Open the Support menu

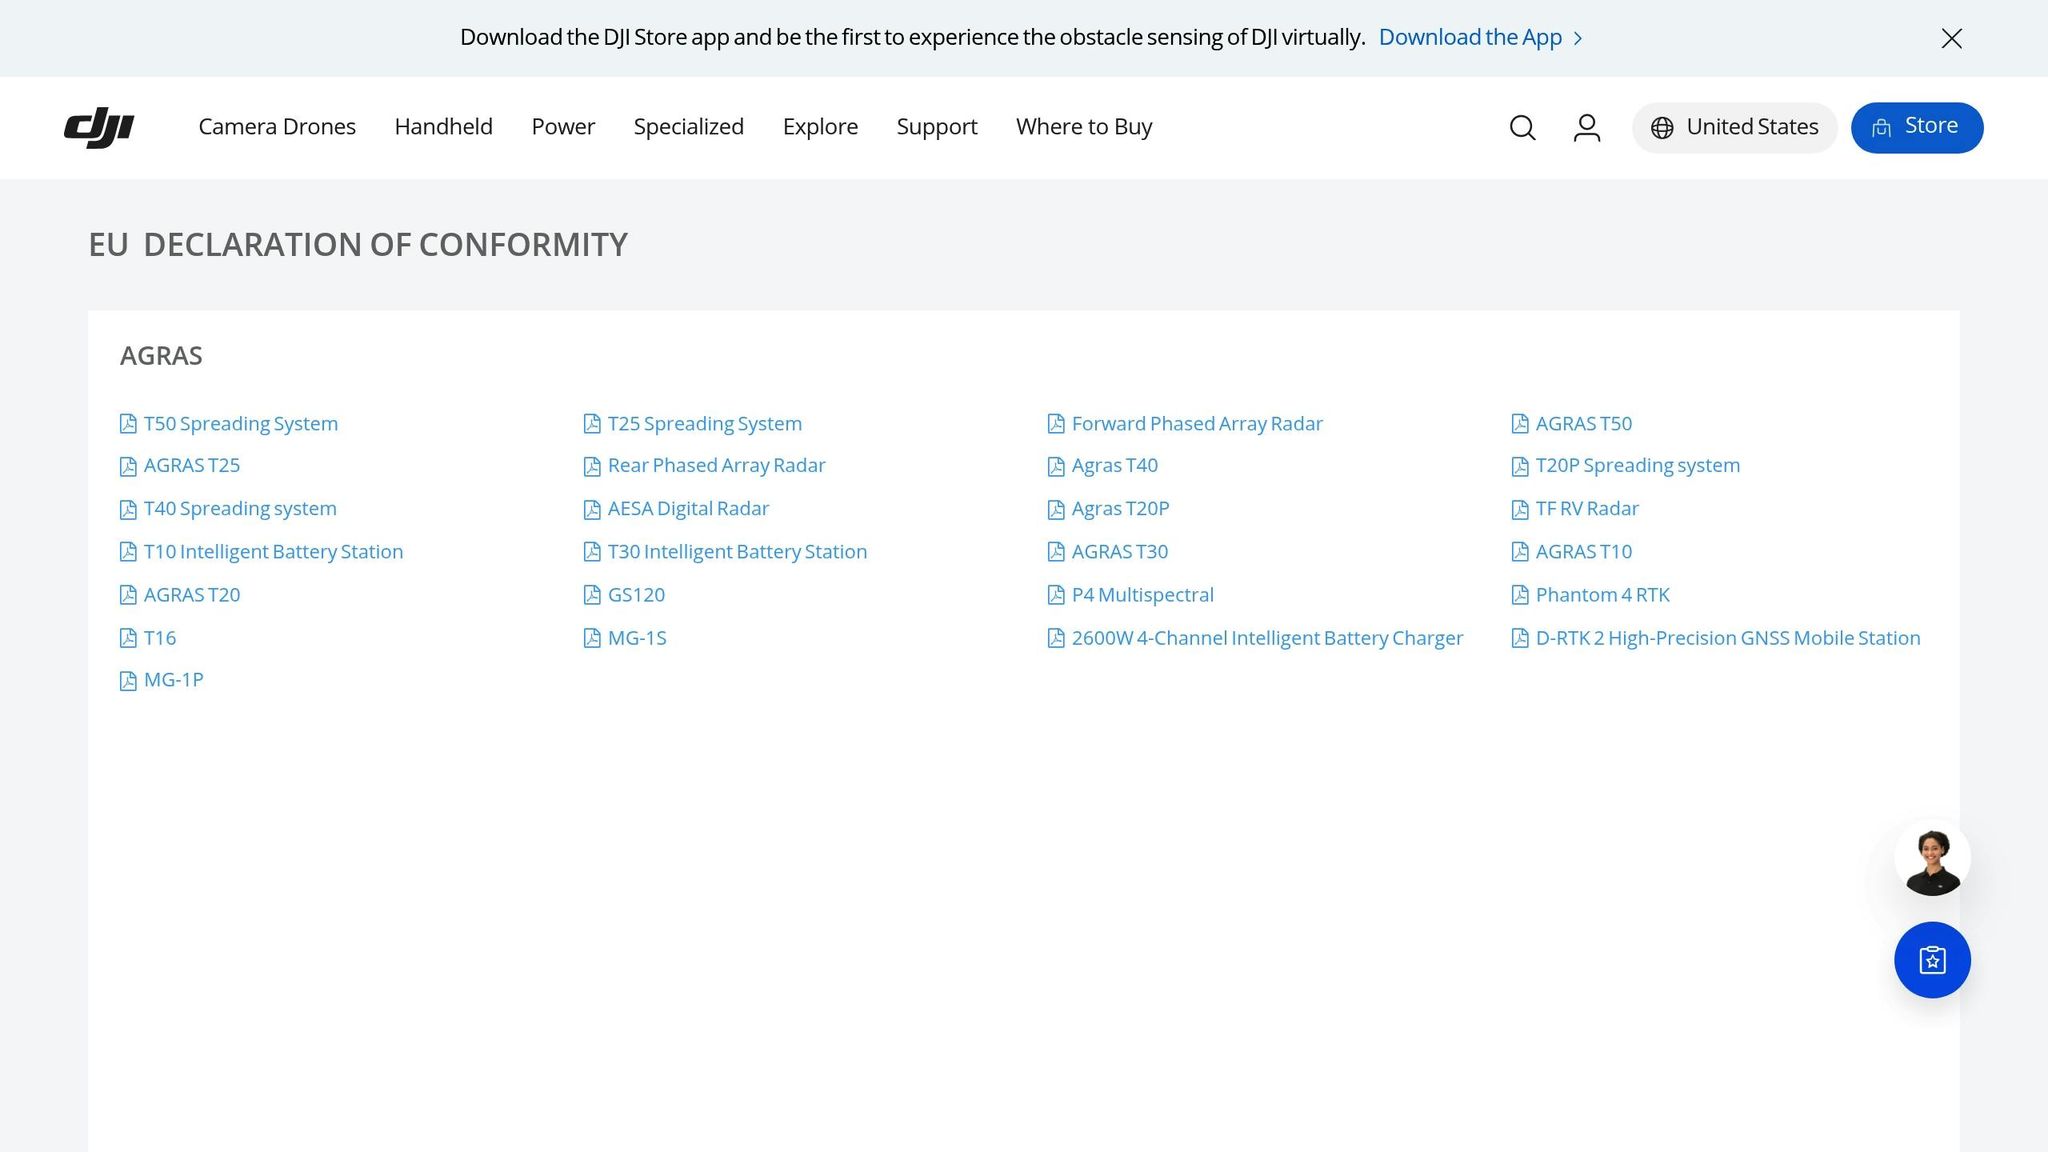[x=936, y=127]
